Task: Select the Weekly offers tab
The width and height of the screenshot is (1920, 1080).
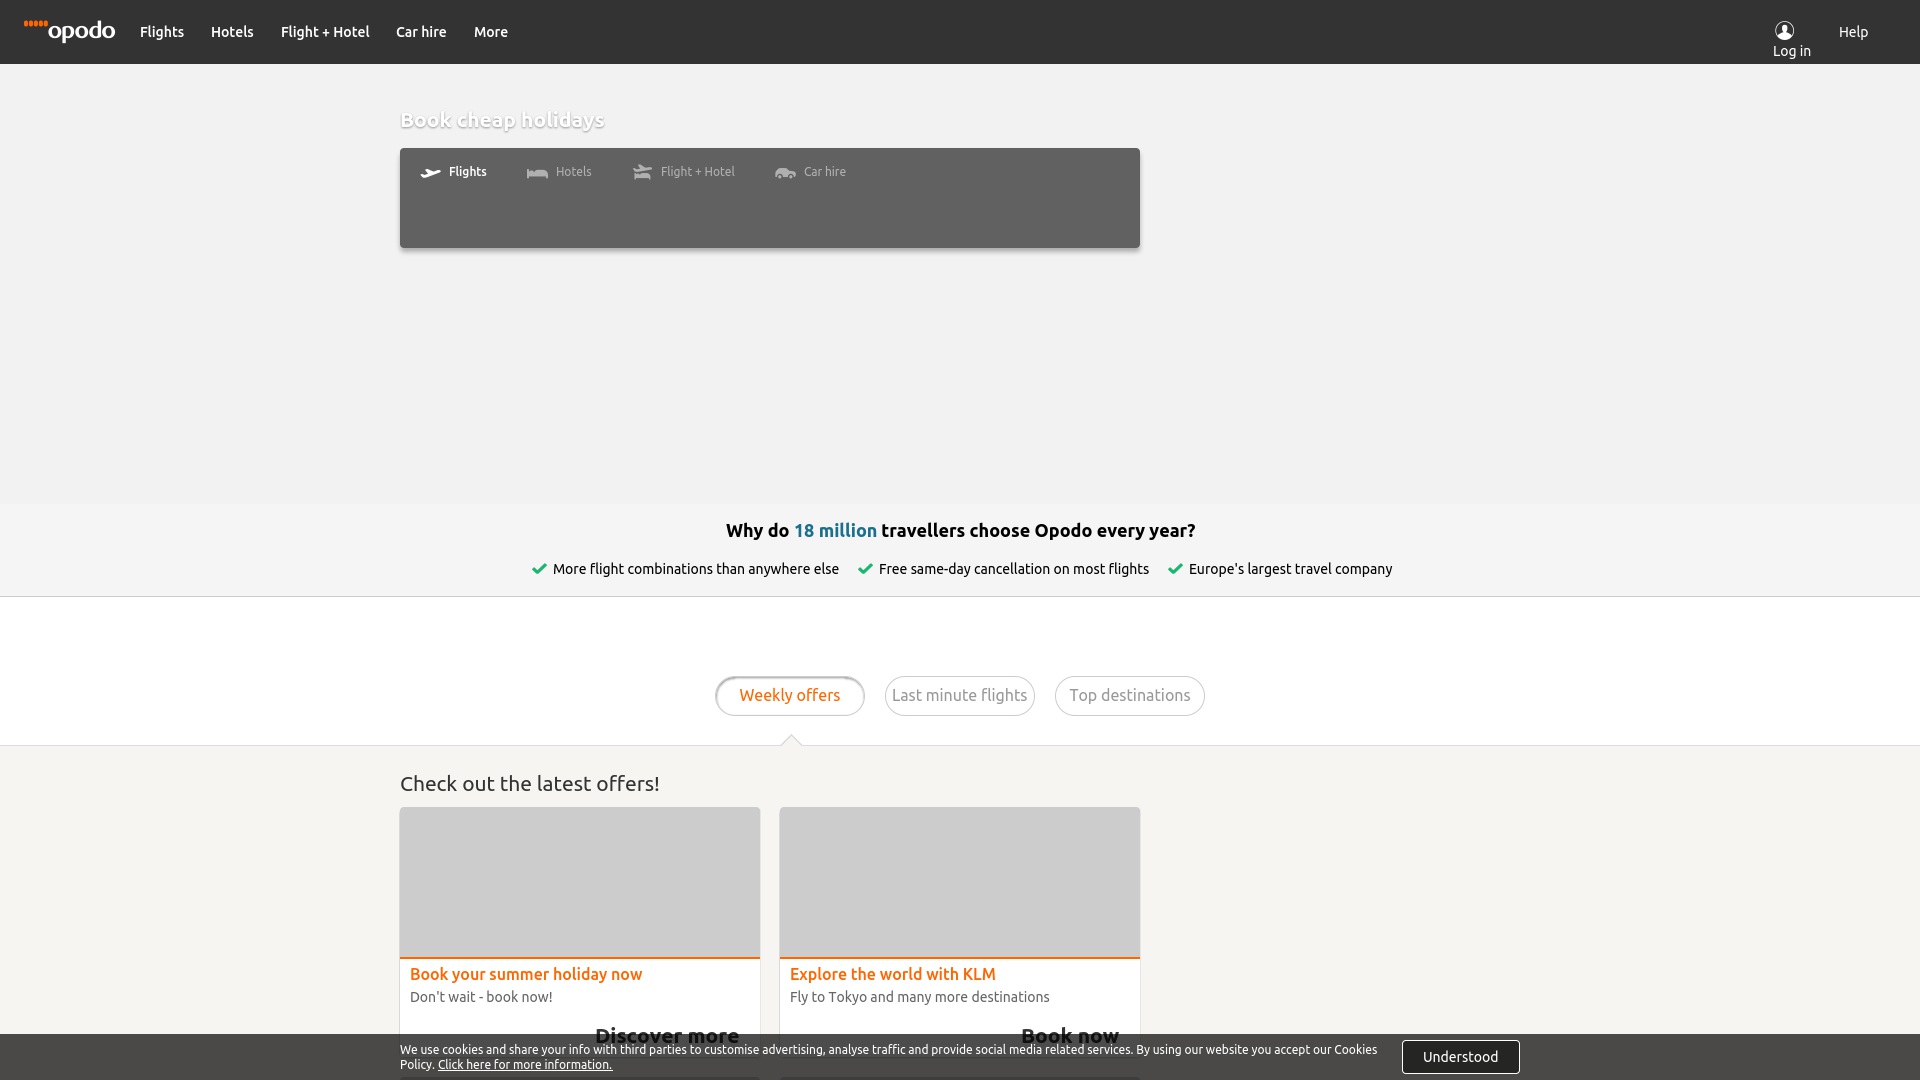Action: (x=790, y=696)
